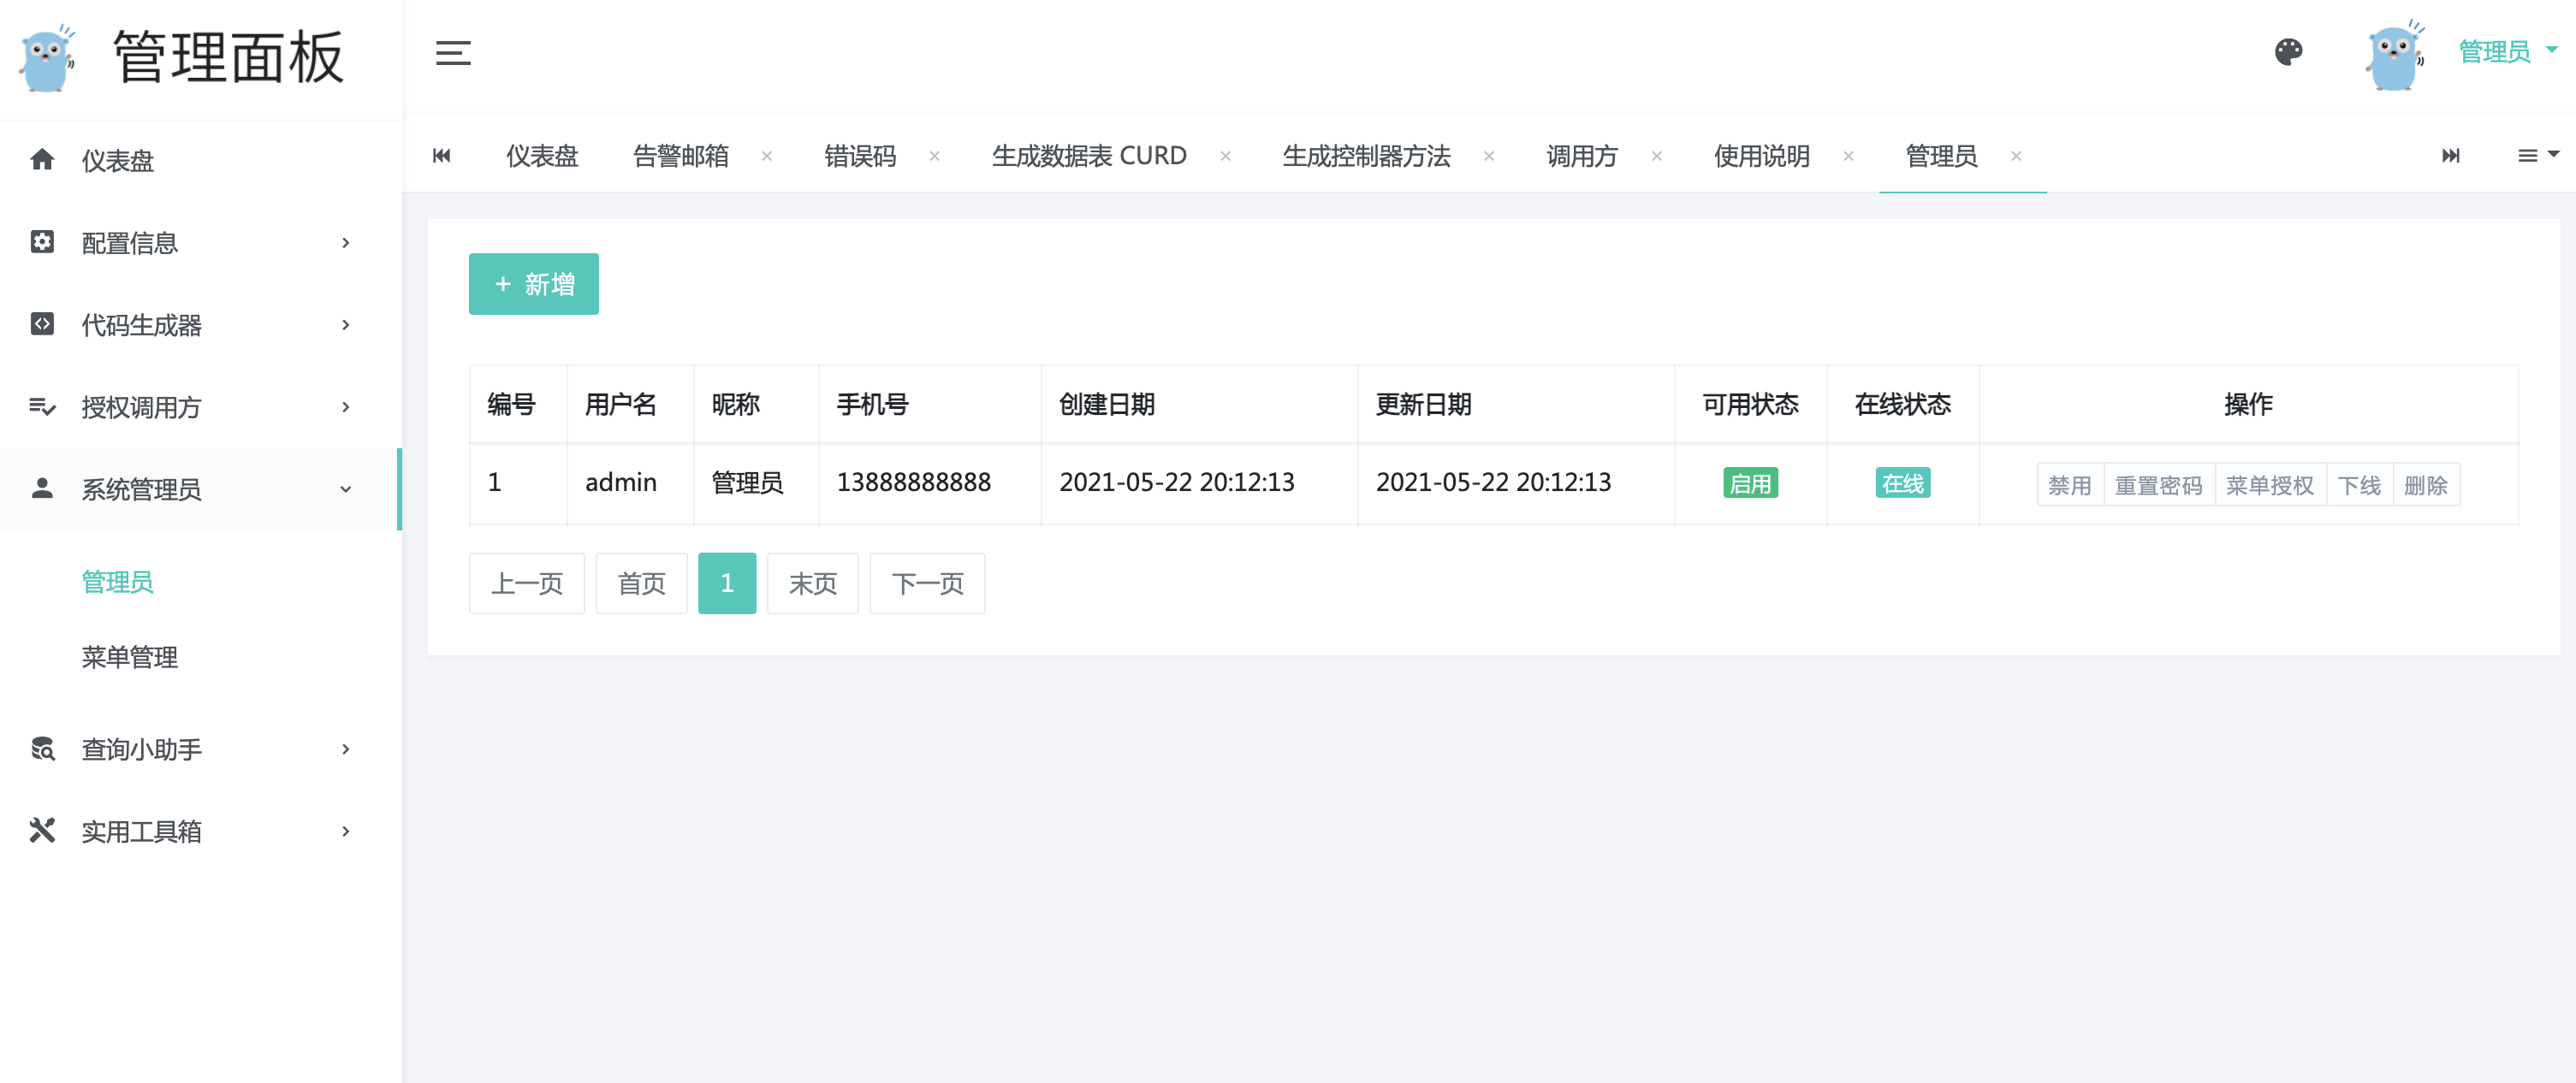Click the 新增 button
2576x1083 pixels.
(x=534, y=284)
